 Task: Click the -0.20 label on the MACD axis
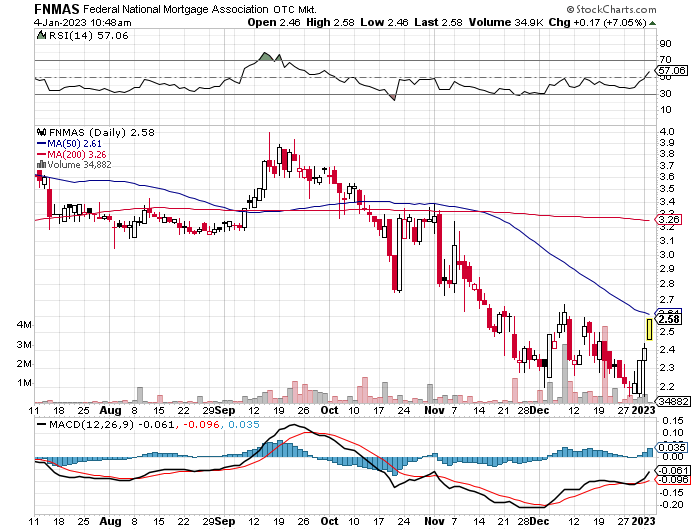coord(671,505)
